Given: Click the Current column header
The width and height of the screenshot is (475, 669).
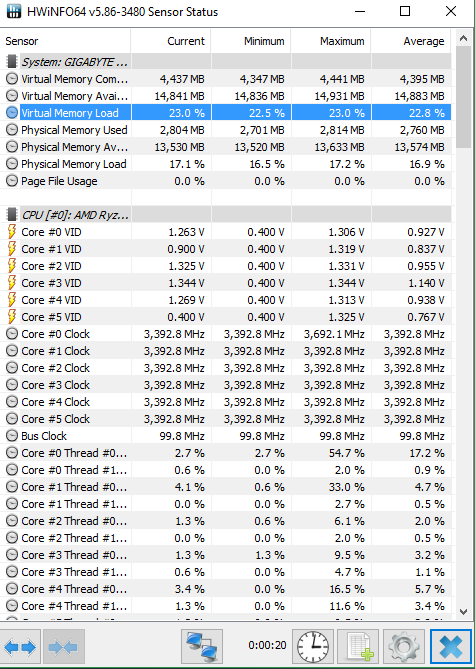Looking at the screenshot, I should (171, 41).
